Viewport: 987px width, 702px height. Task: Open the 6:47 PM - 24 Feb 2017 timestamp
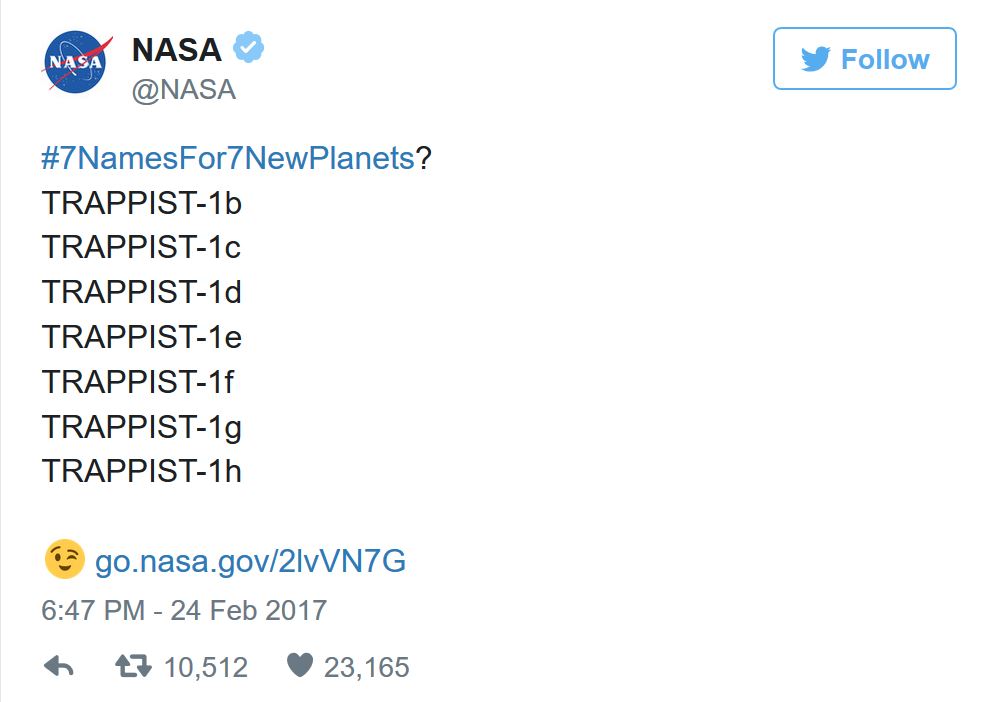pos(184,610)
